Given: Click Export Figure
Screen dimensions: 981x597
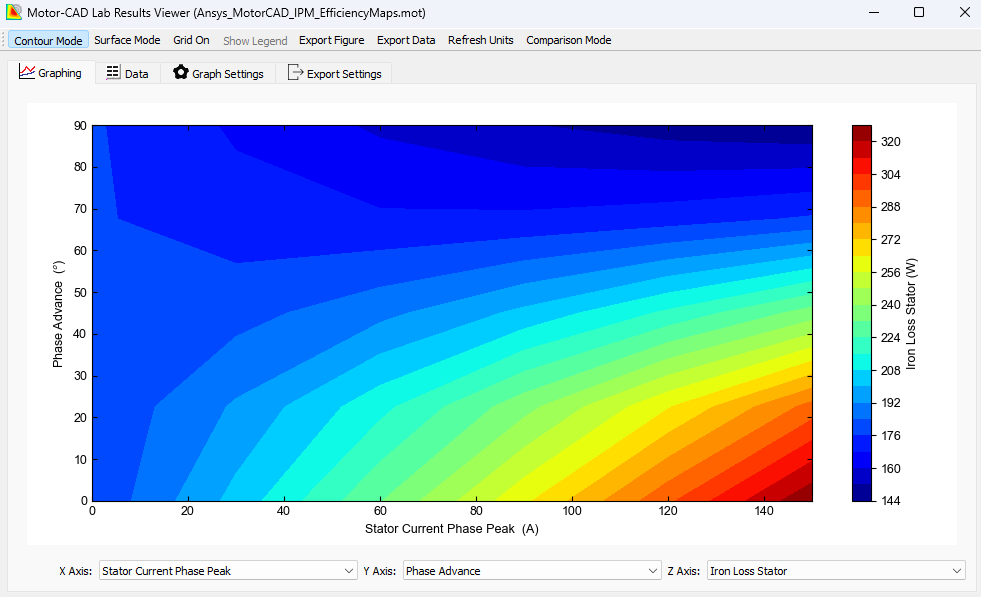Looking at the screenshot, I should pos(329,40).
